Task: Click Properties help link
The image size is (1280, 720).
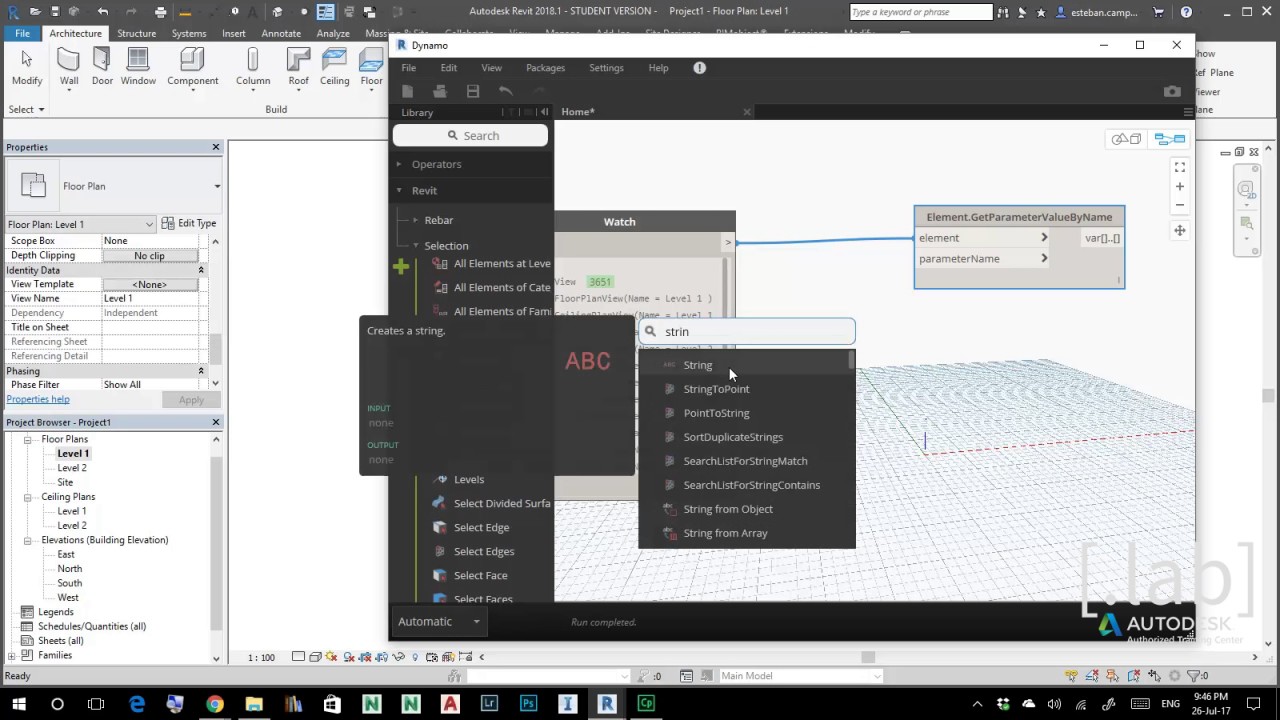Action: 38,399
